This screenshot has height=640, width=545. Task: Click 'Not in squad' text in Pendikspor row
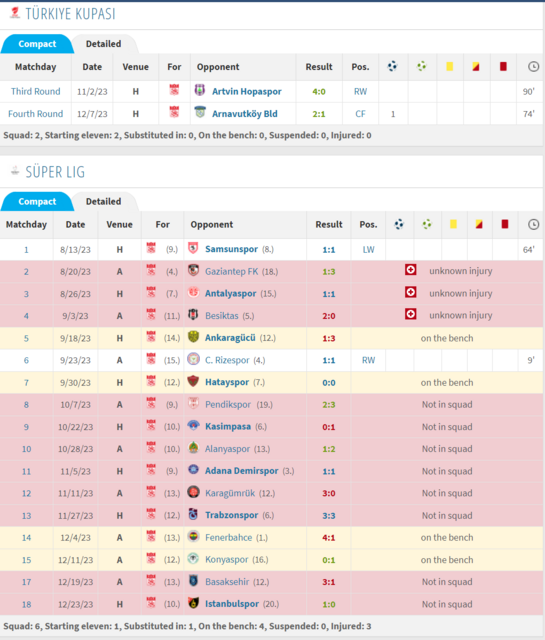tap(447, 404)
